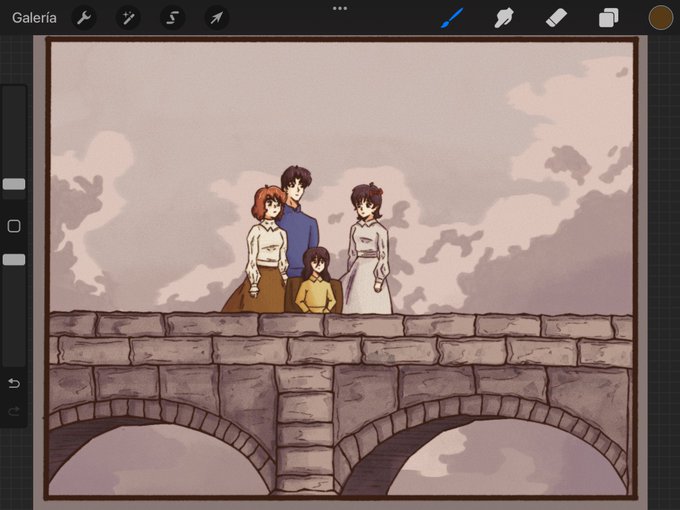Tap the undo arrow in sidebar

tap(14, 383)
